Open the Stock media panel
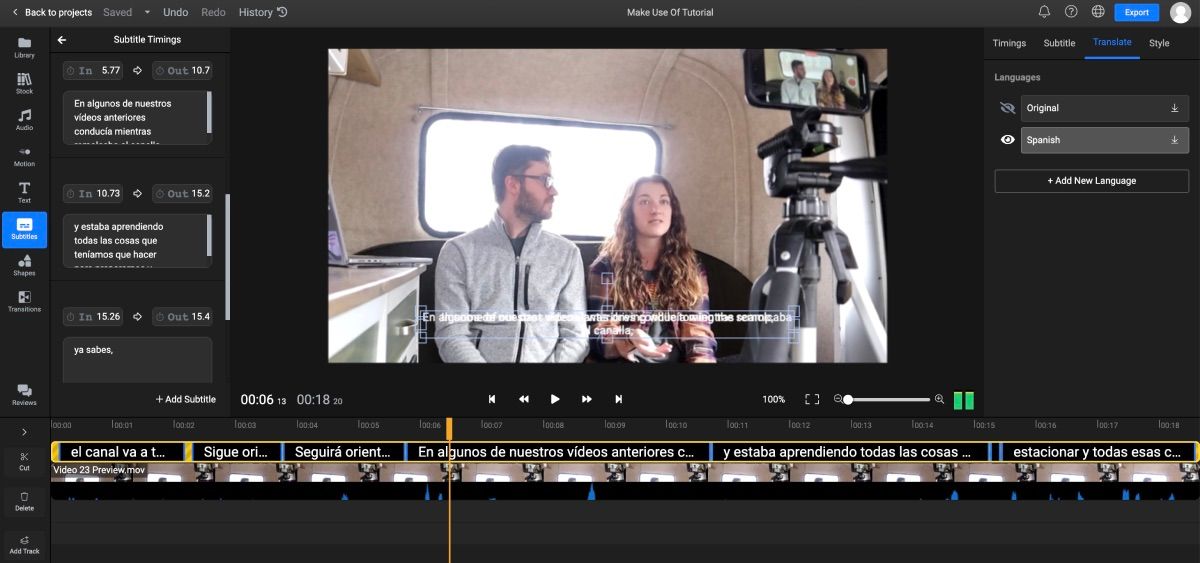Viewport: 1200px width, 563px height. pos(24,83)
